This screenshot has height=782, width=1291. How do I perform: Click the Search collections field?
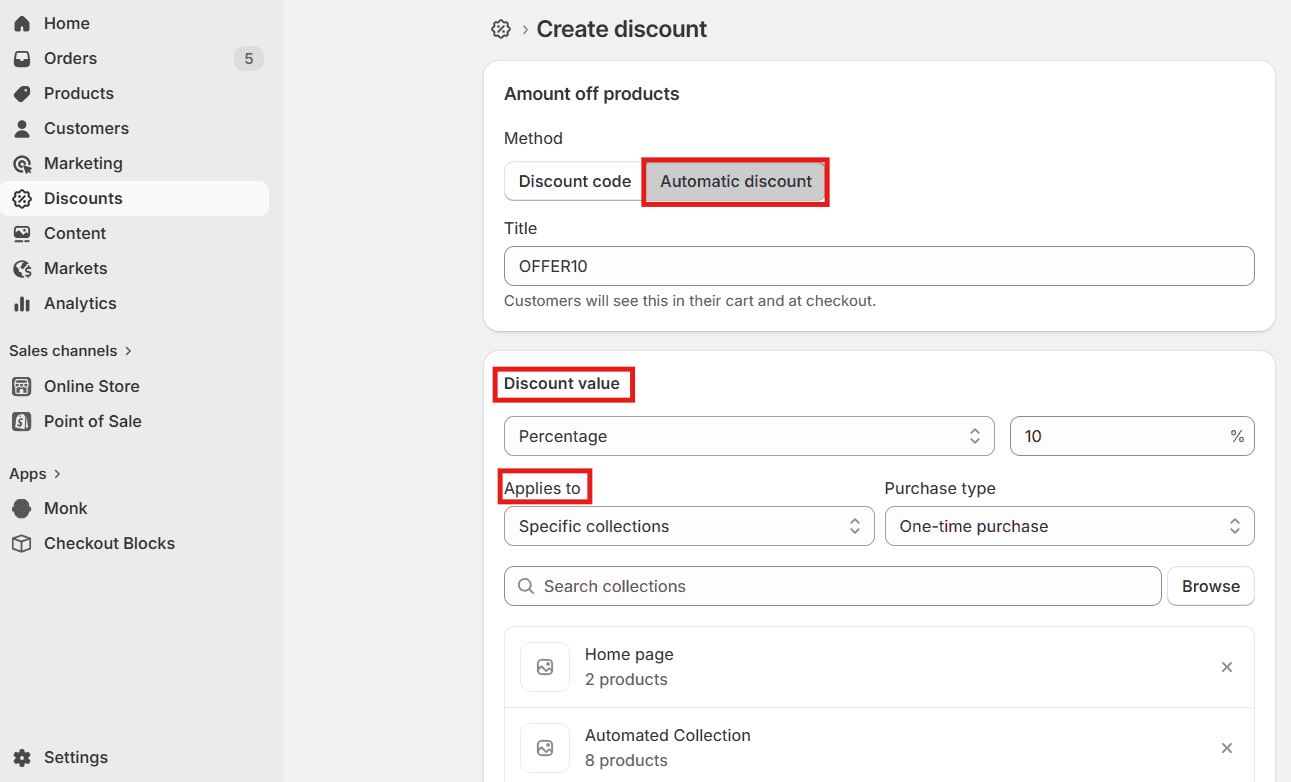(832, 586)
